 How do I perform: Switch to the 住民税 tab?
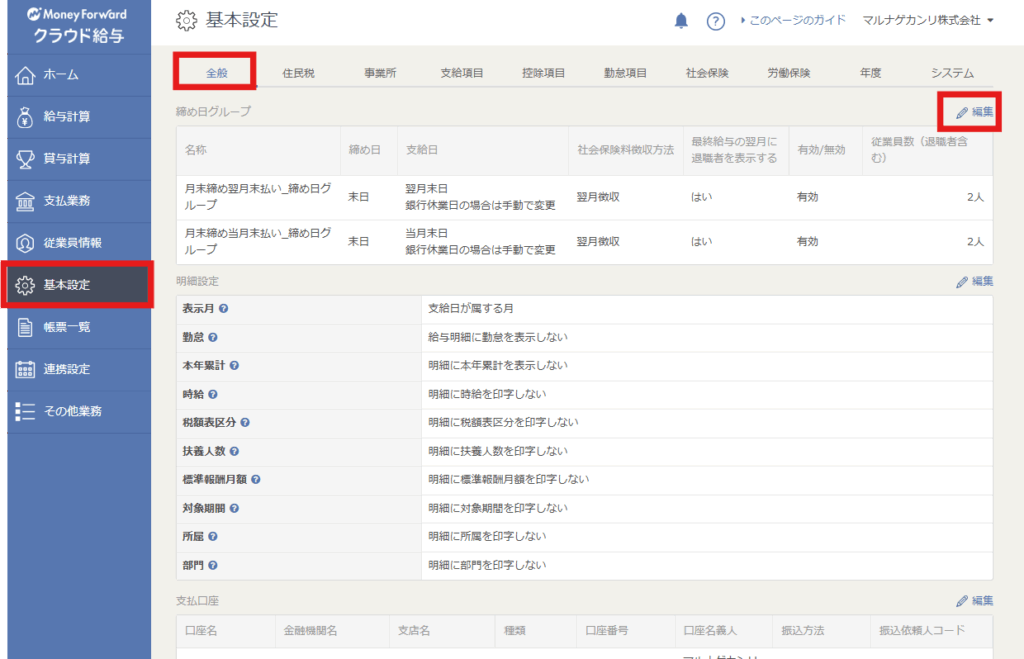pos(298,73)
